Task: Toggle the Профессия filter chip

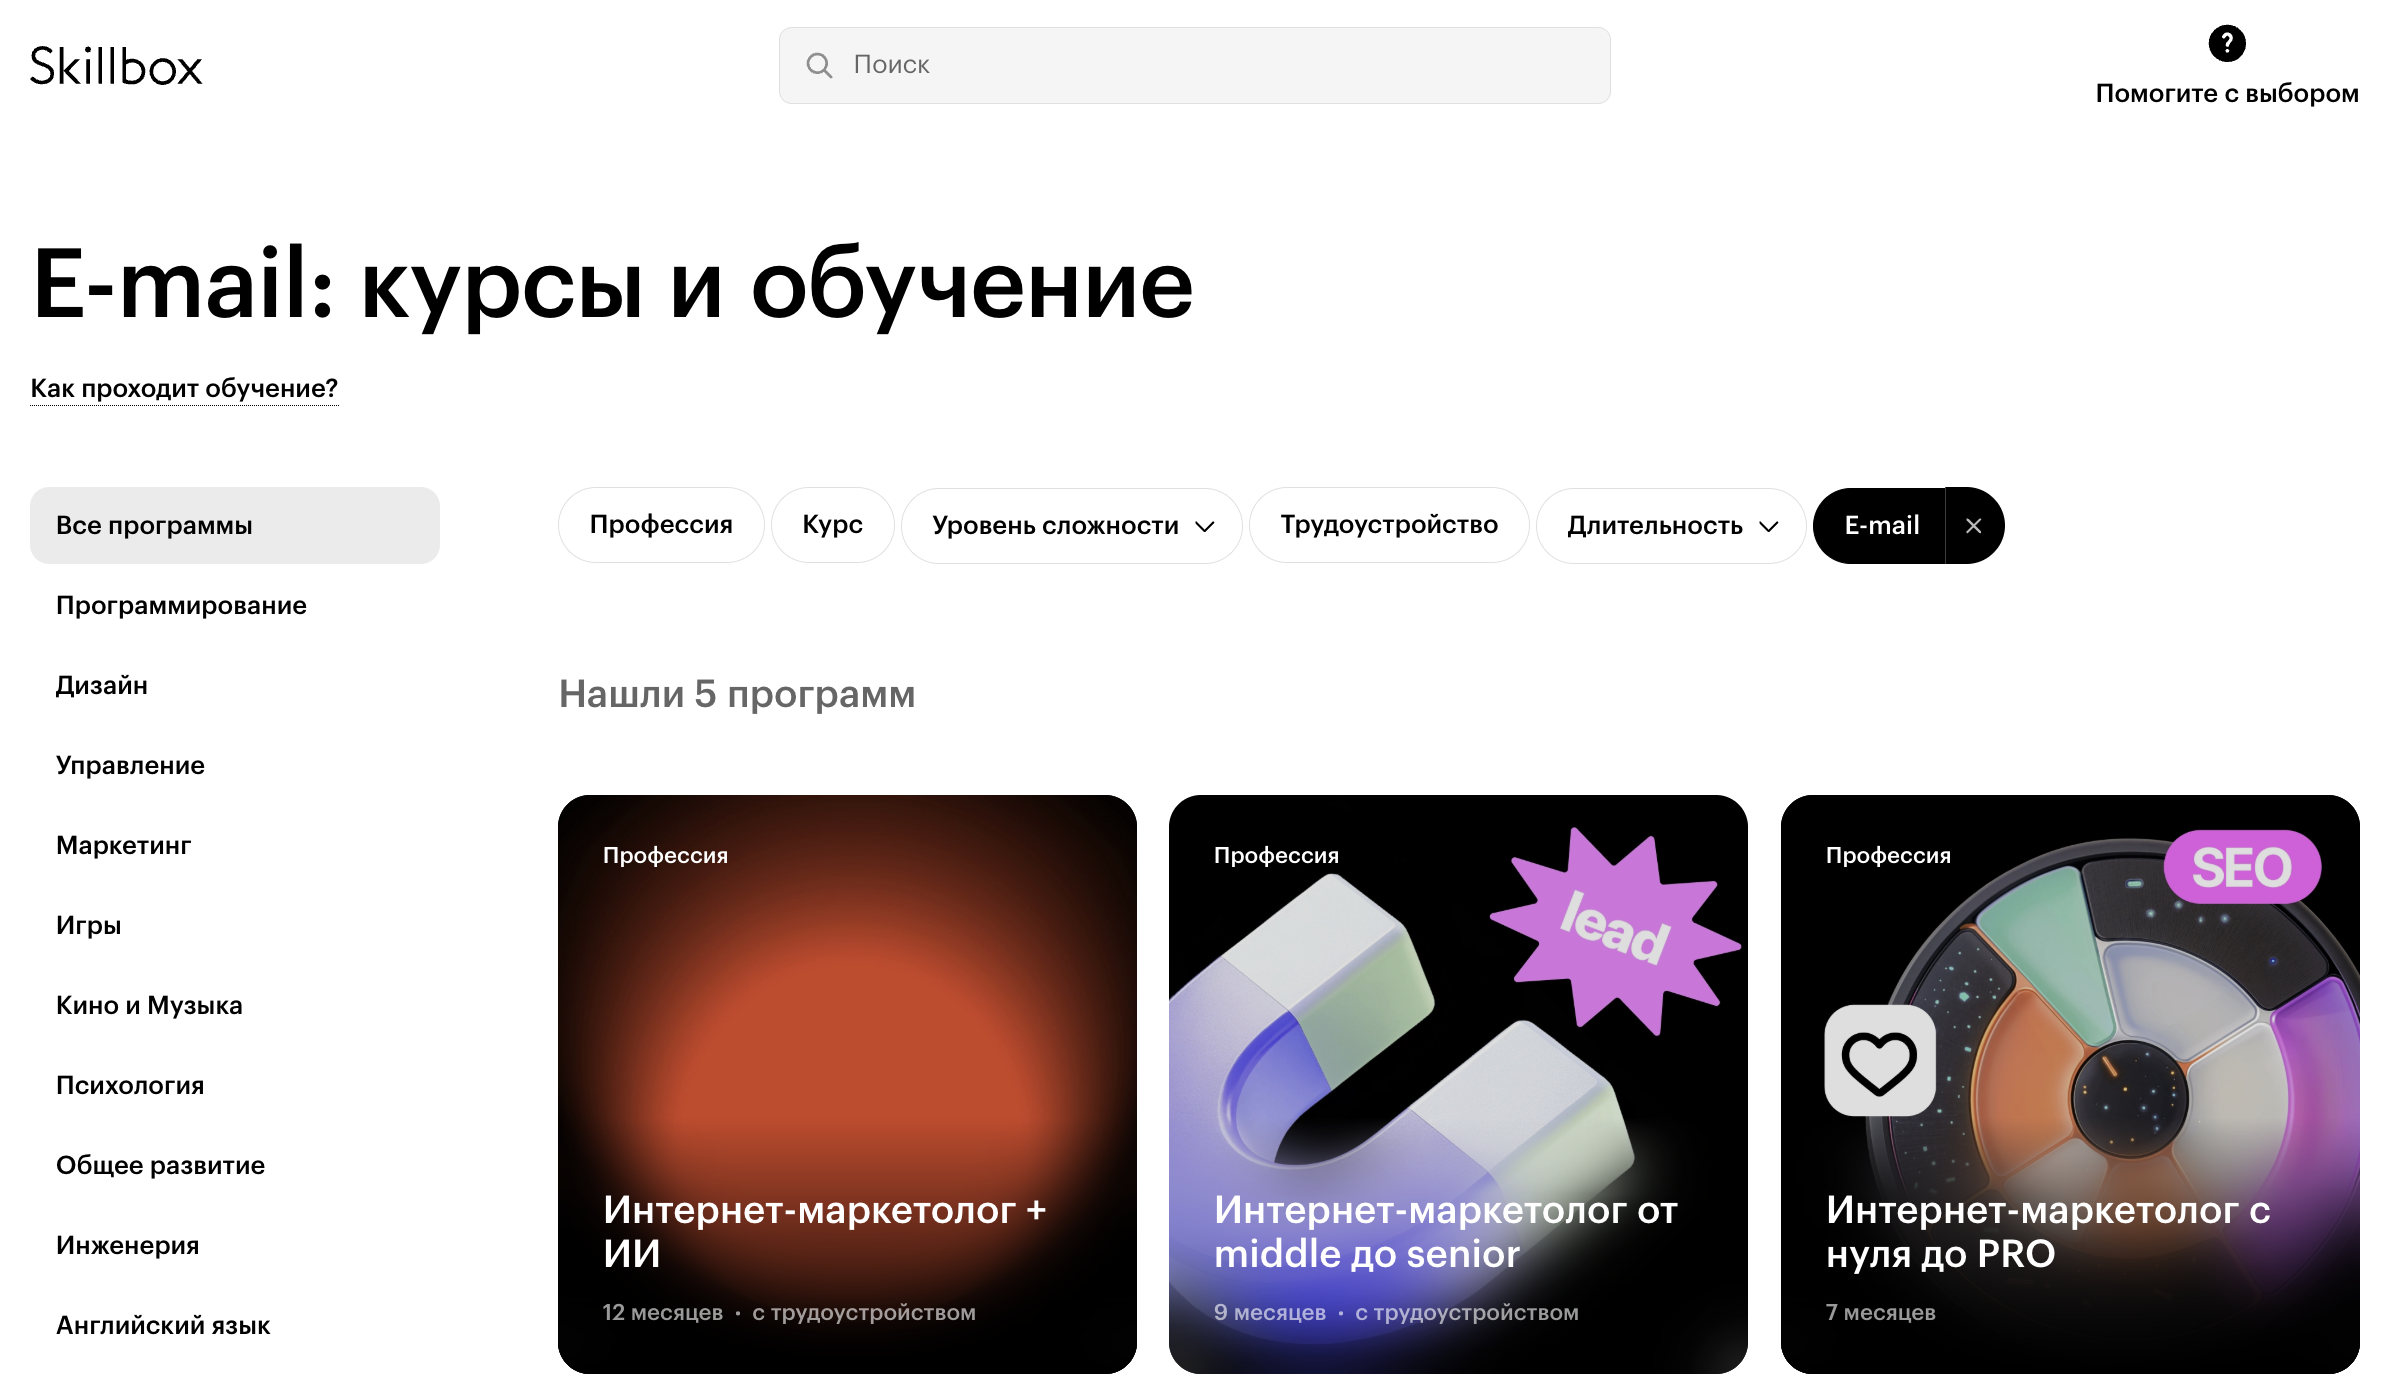Action: point(661,525)
